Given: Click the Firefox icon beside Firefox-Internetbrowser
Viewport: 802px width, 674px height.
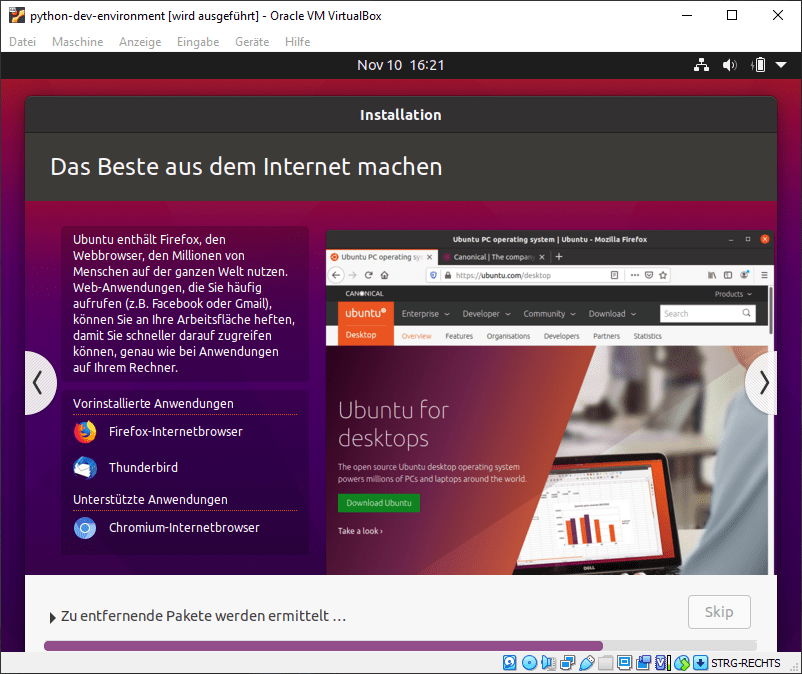Looking at the screenshot, I should pyautogui.click(x=84, y=431).
